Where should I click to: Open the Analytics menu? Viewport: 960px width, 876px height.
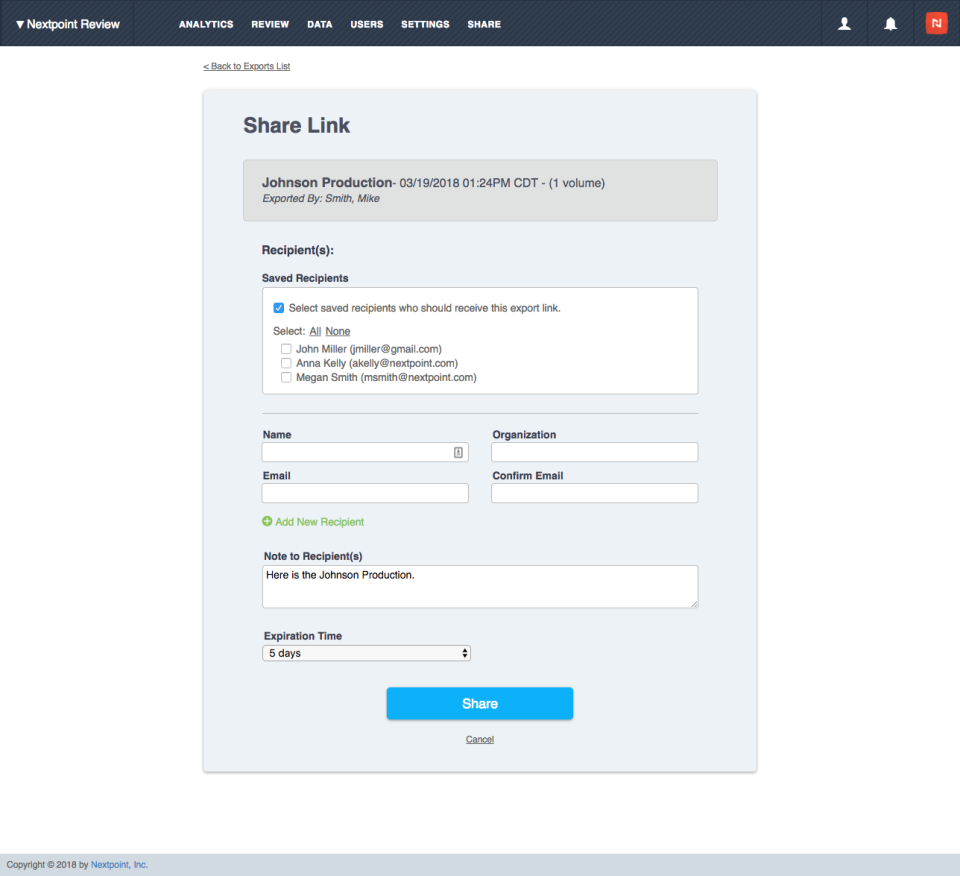(x=206, y=24)
